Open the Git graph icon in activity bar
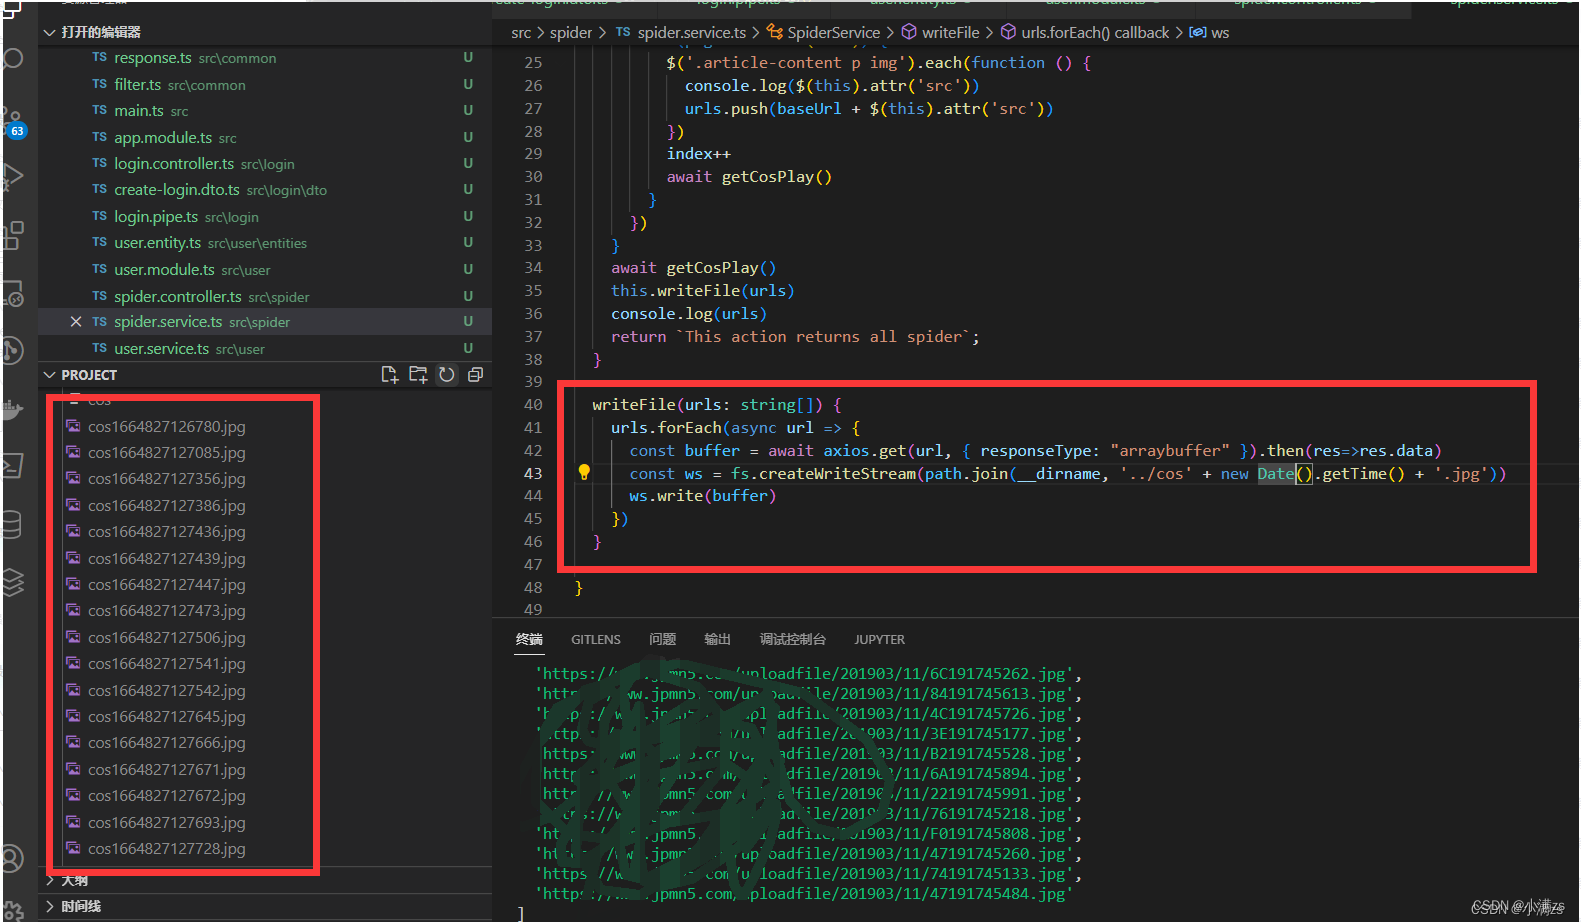The height and width of the screenshot is (922, 1581). pos(12,350)
